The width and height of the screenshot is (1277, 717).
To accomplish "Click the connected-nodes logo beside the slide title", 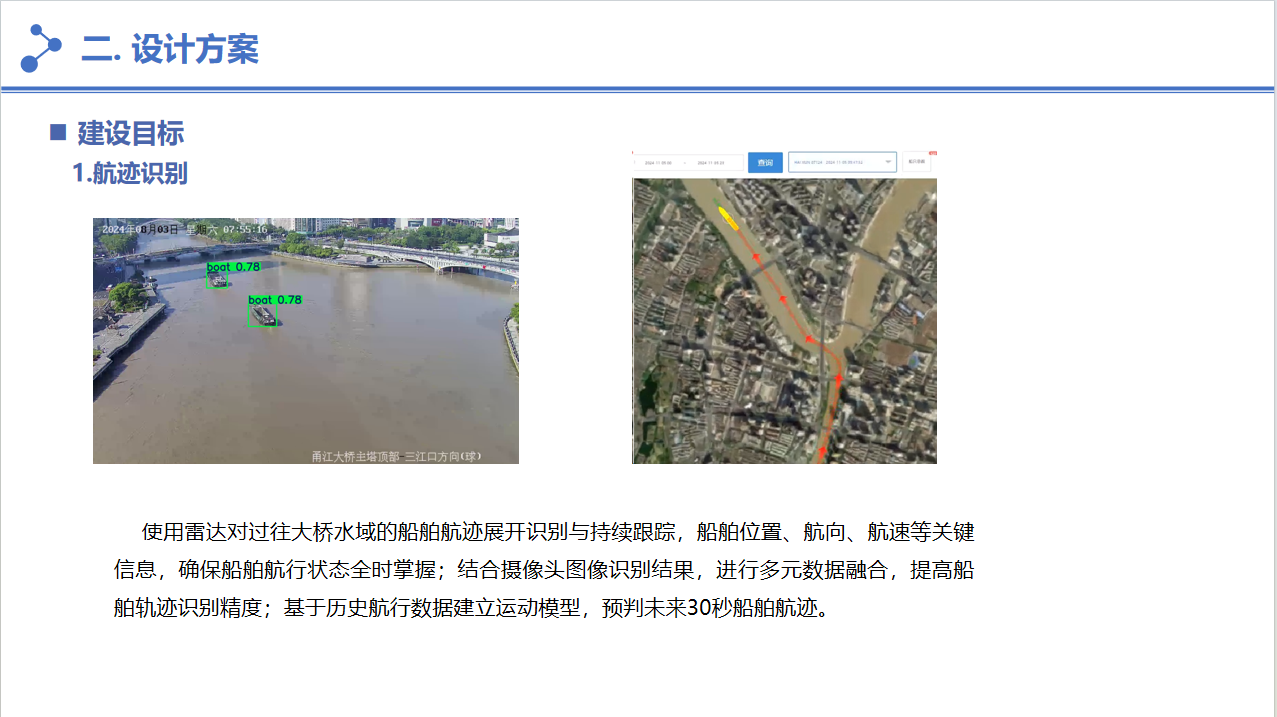I will 40,48.
